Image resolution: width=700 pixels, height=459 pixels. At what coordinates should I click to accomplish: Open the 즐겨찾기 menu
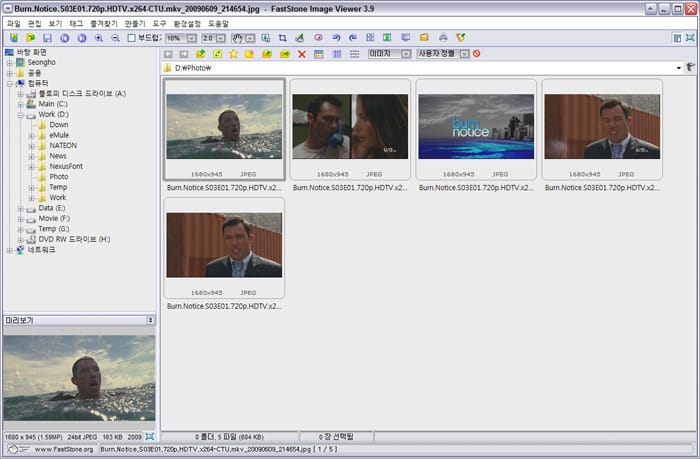click(104, 24)
